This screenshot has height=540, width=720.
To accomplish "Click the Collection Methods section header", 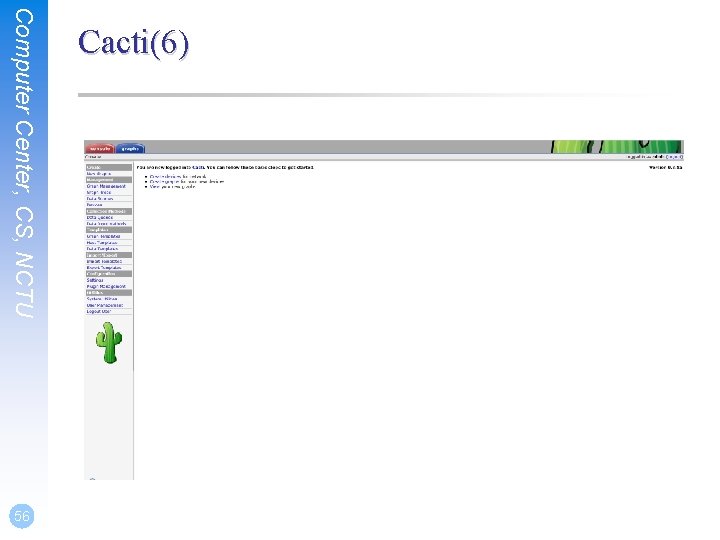I will (109, 211).
